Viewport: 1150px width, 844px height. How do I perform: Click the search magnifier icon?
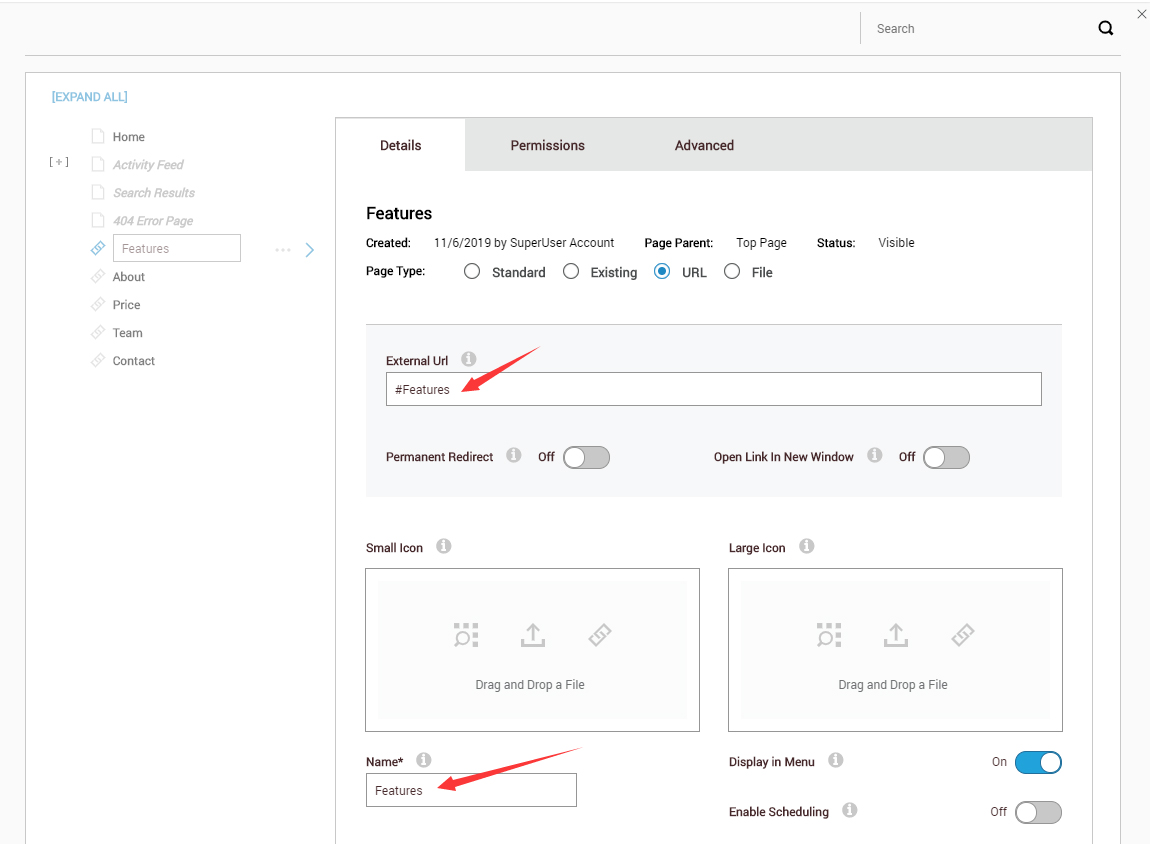point(1105,28)
